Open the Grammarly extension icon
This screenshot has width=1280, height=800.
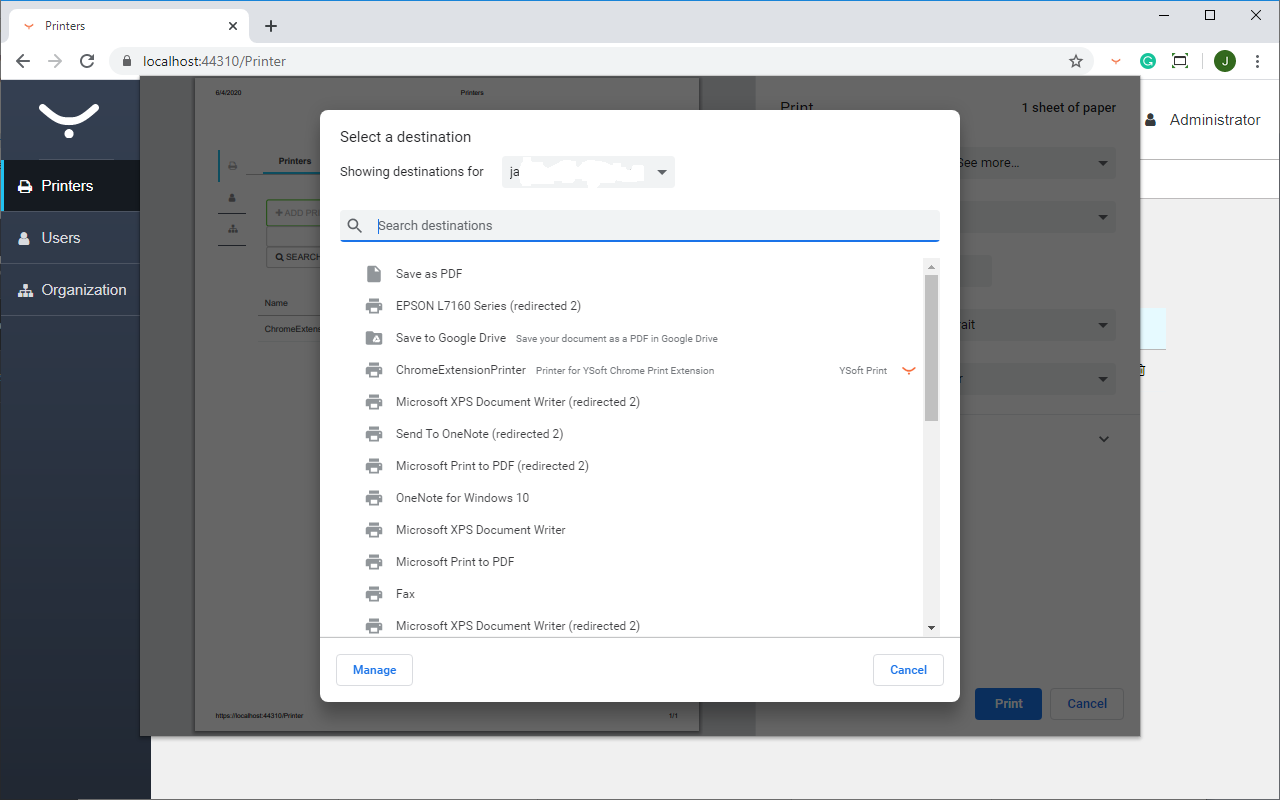[1147, 60]
